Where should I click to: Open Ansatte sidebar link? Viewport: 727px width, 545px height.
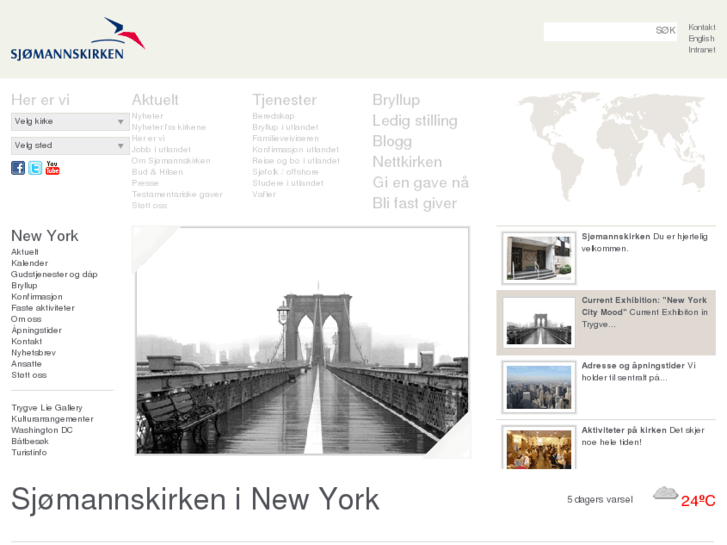26,364
